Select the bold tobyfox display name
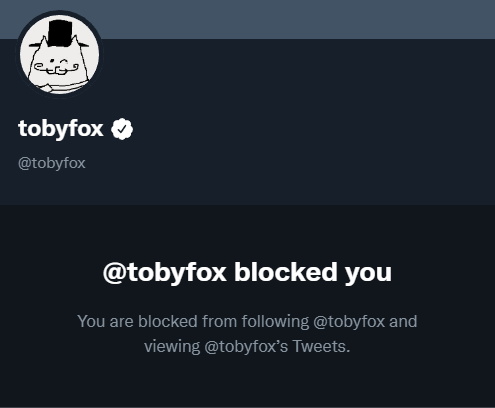Image resolution: width=495 pixels, height=408 pixels. tap(61, 129)
